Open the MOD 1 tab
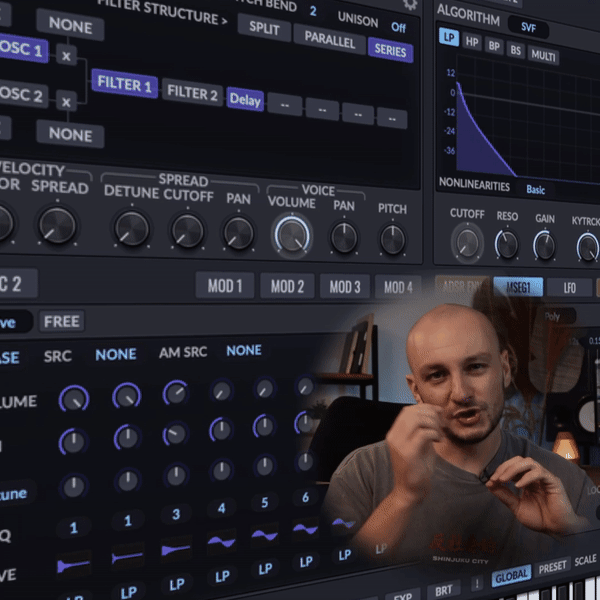 coord(225,286)
